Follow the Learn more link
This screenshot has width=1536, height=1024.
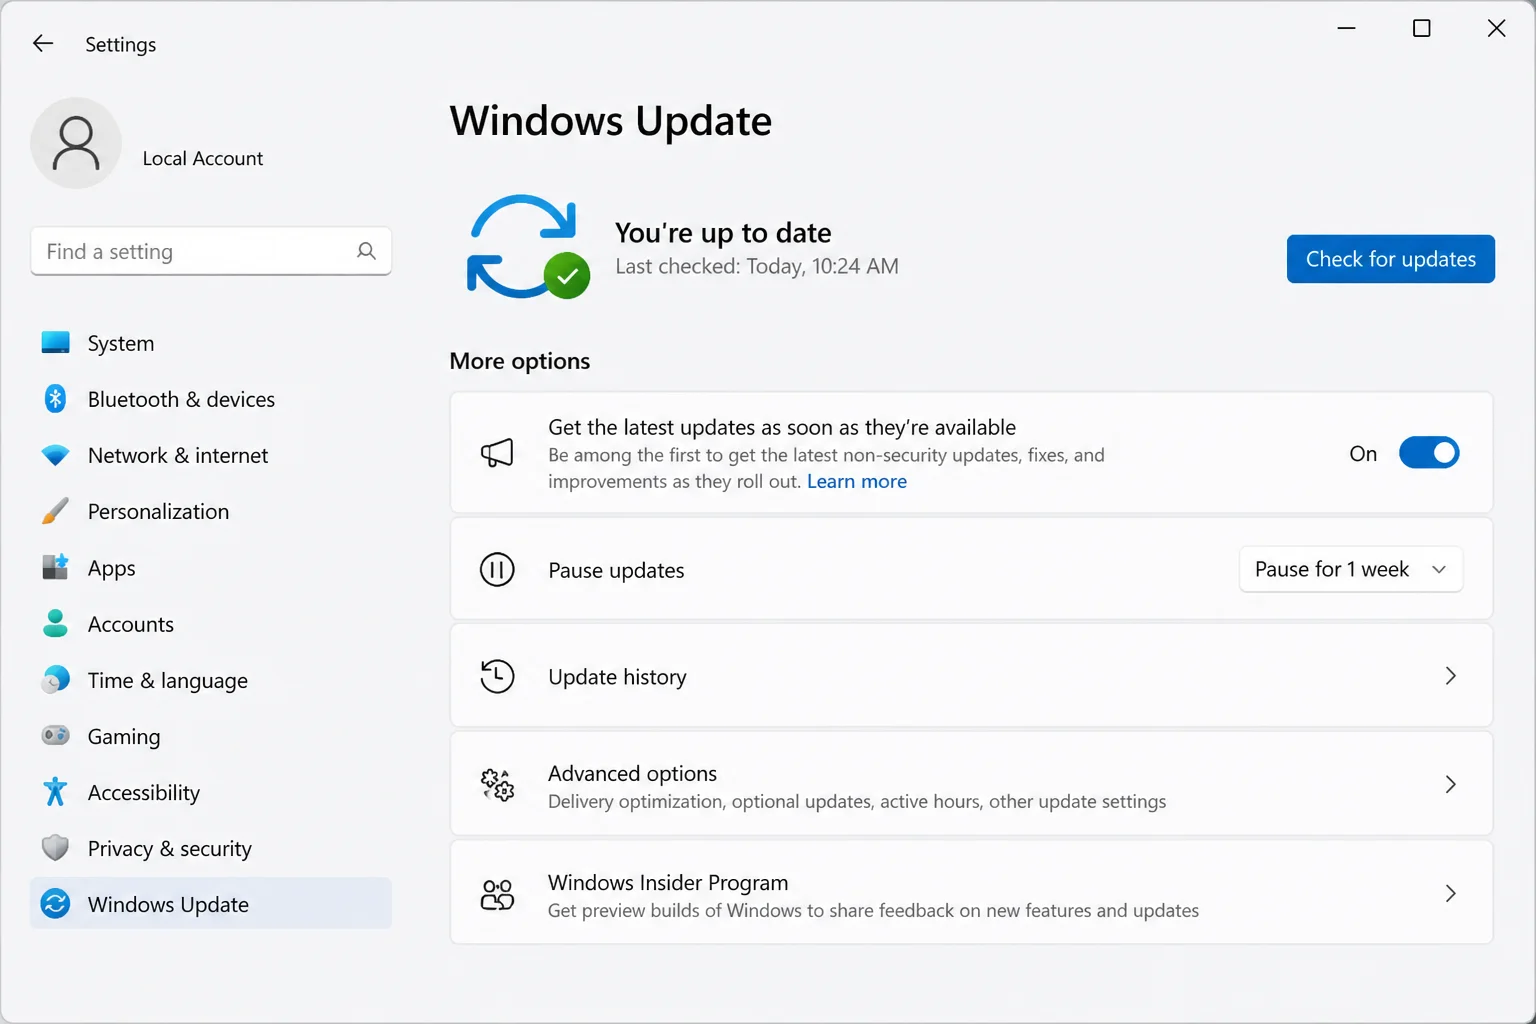coord(857,481)
